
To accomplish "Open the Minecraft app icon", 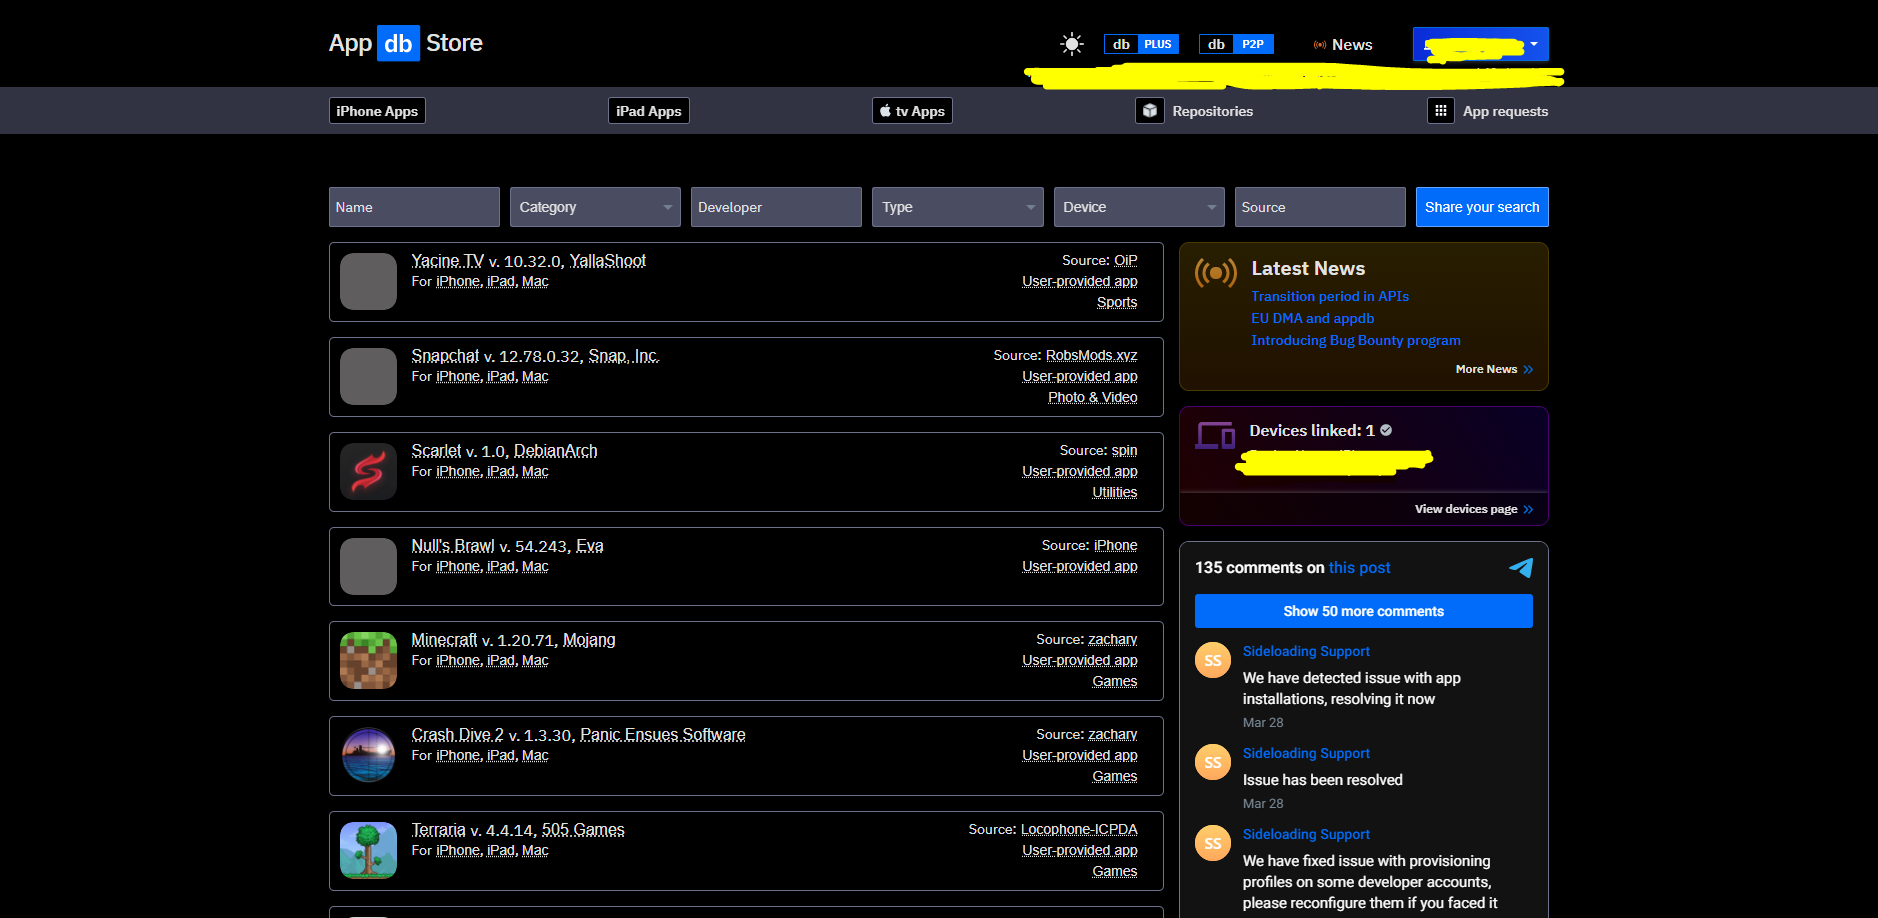I will click(368, 660).
